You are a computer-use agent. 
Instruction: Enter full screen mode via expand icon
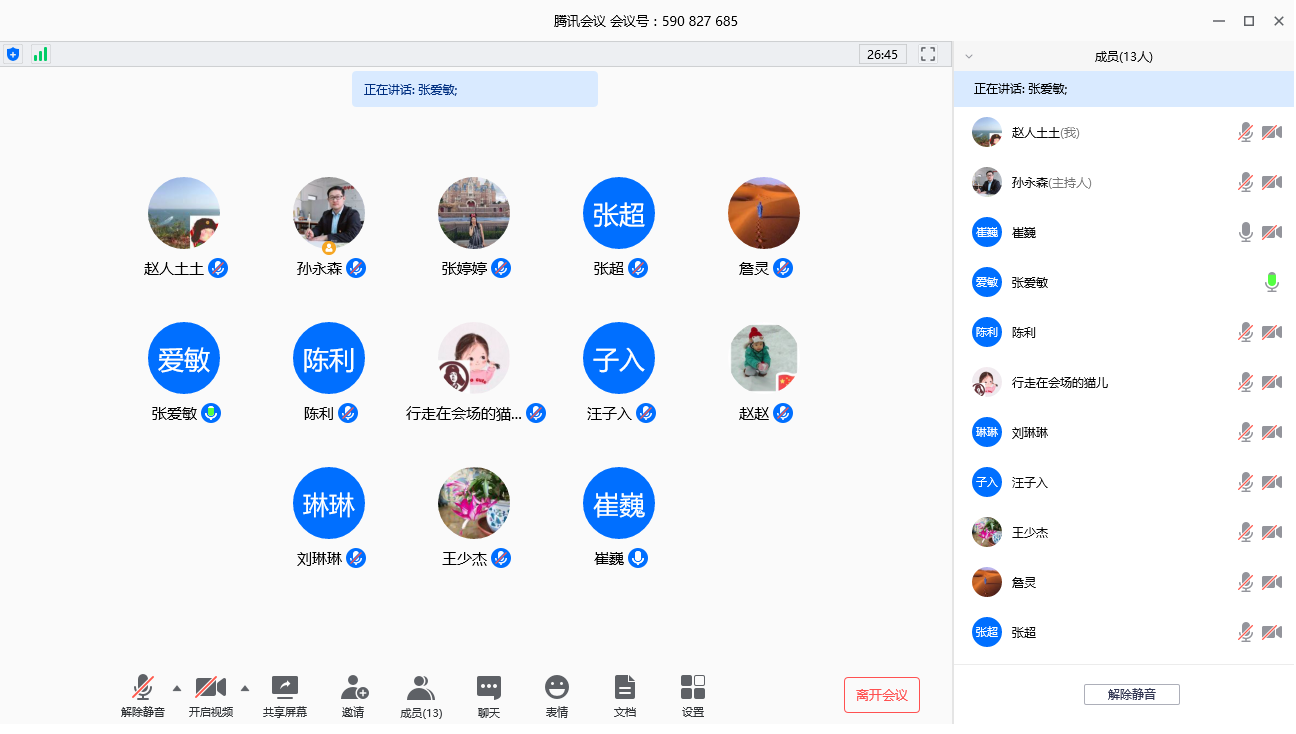point(927,54)
